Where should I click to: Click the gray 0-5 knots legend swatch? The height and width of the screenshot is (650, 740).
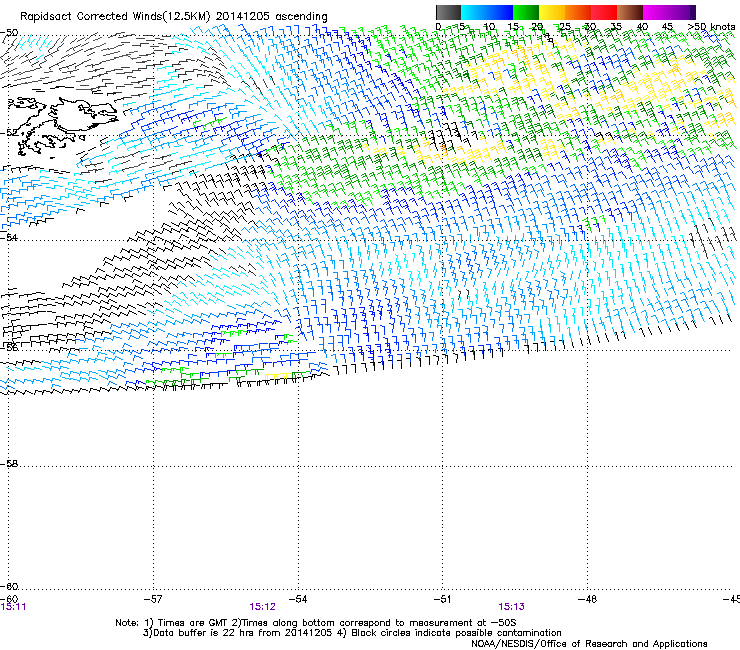point(448,12)
